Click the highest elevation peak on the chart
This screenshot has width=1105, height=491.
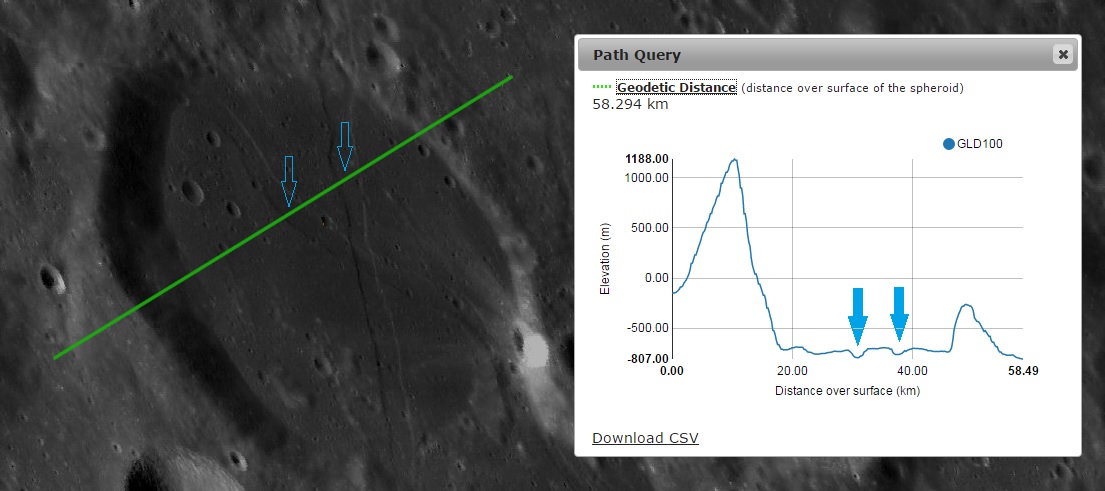[x=735, y=160]
